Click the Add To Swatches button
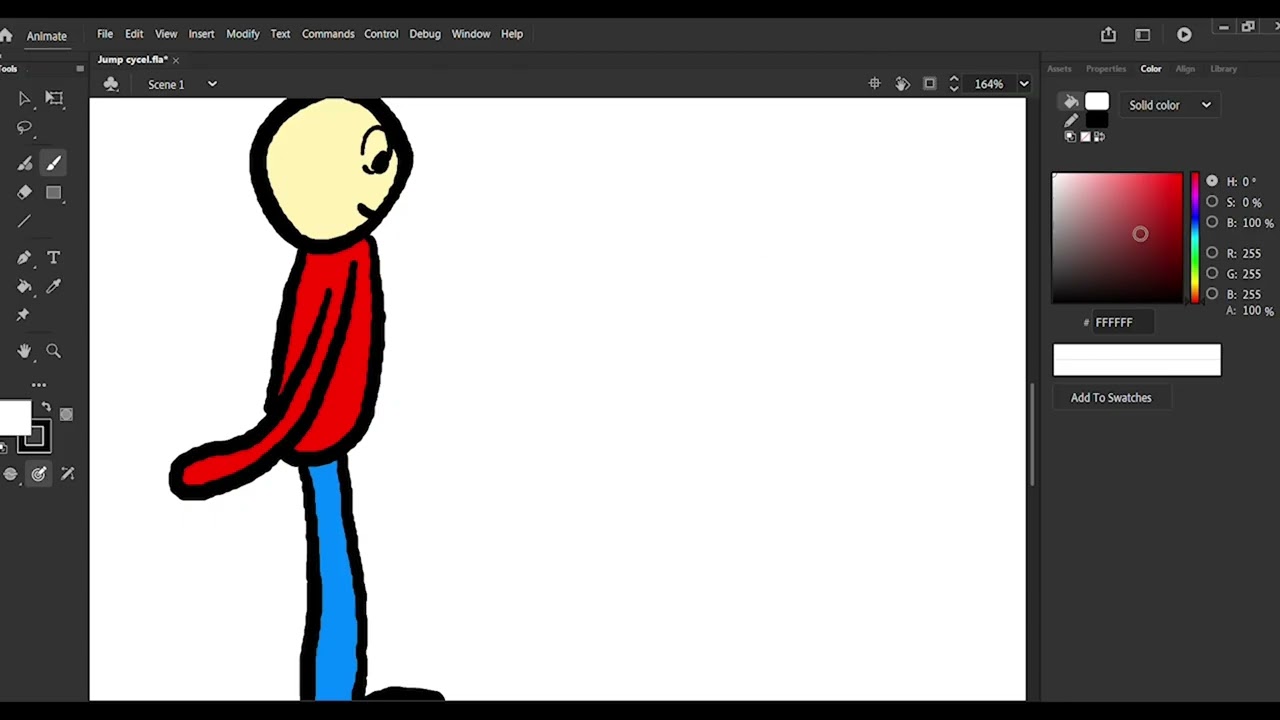The height and width of the screenshot is (720, 1280). coord(1111,398)
